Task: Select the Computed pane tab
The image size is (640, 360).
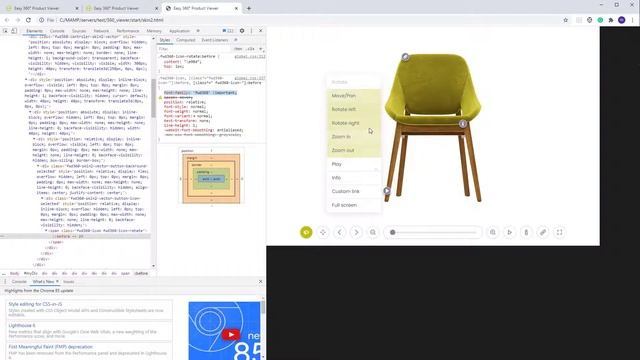Action: click(x=186, y=40)
